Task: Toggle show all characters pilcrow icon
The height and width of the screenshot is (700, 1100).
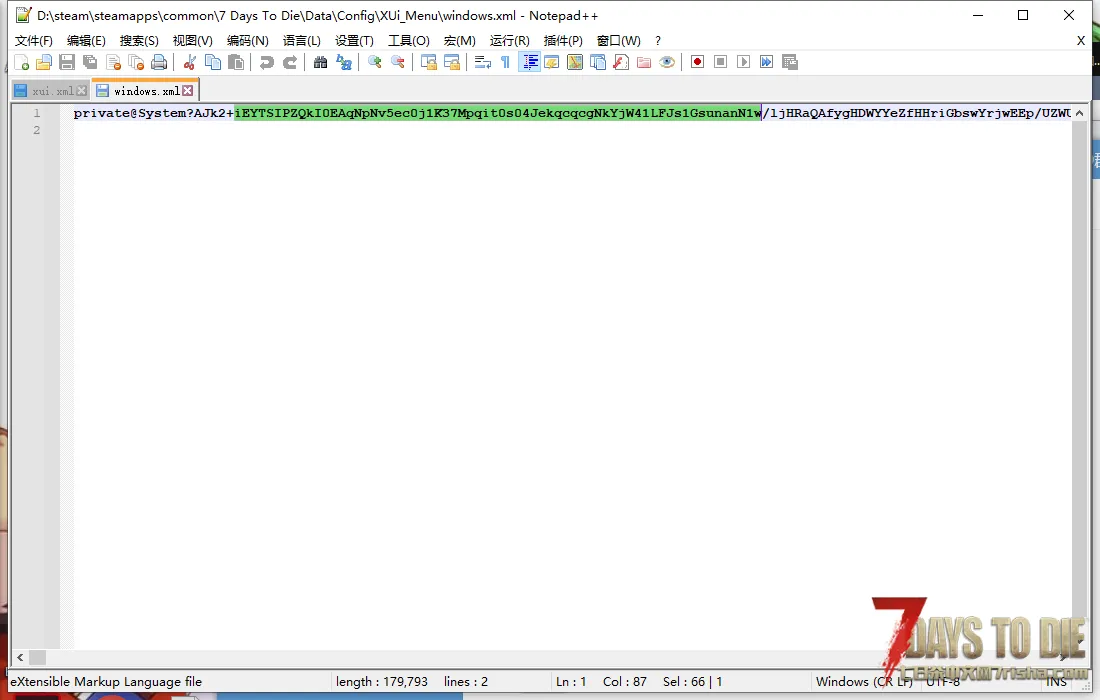Action: click(505, 62)
